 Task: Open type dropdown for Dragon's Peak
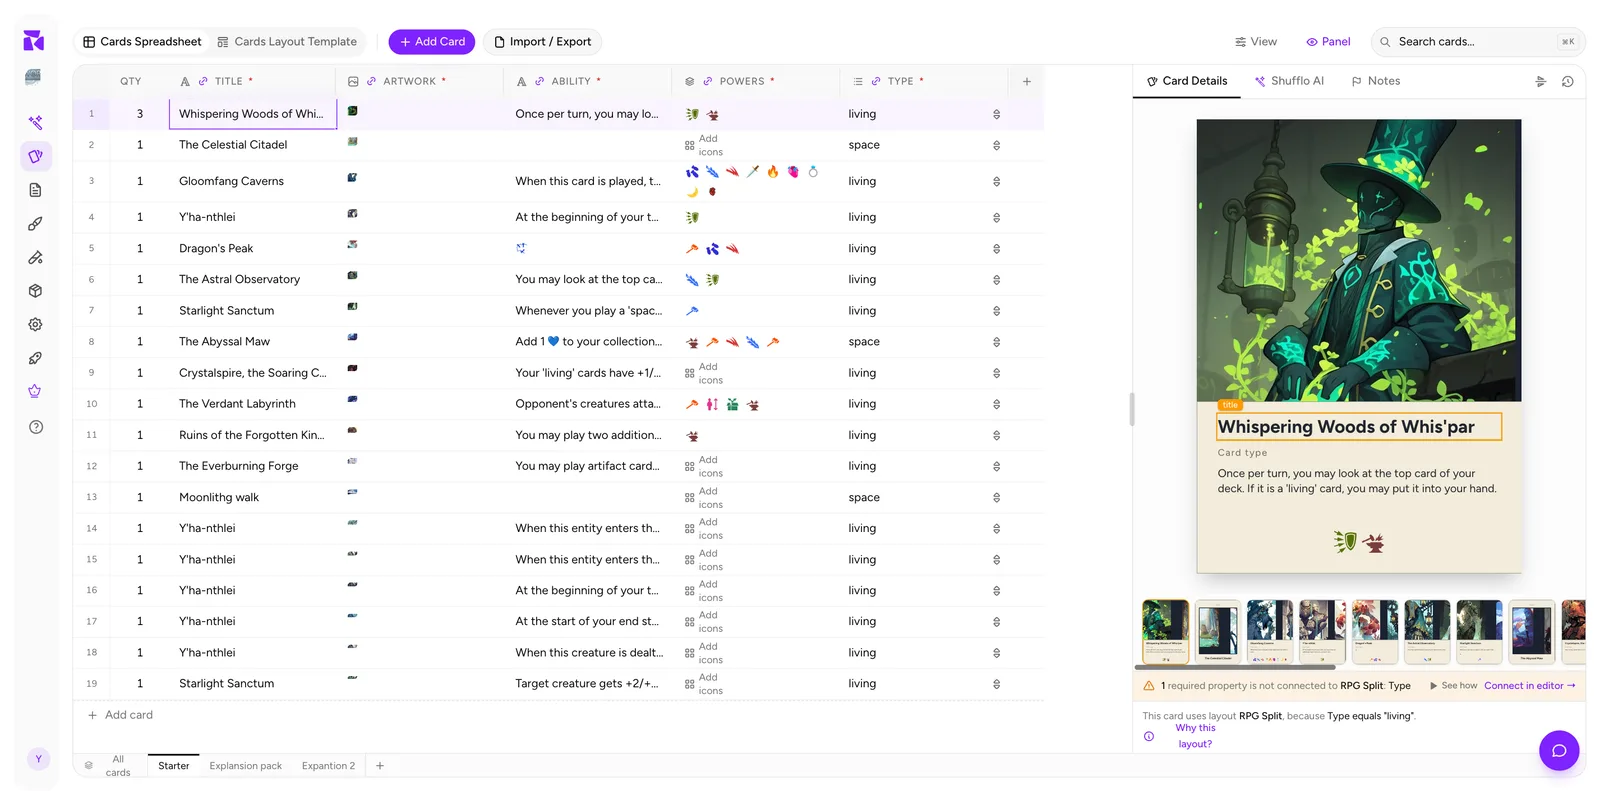tap(996, 248)
